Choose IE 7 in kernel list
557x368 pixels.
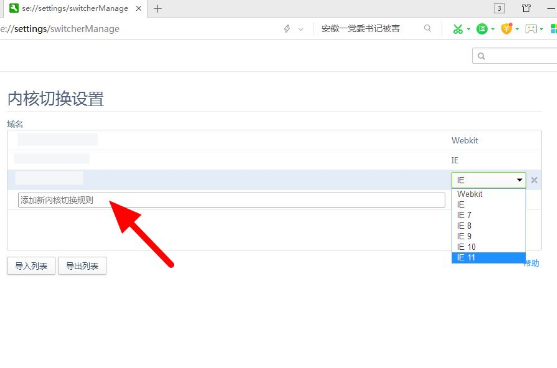point(488,215)
